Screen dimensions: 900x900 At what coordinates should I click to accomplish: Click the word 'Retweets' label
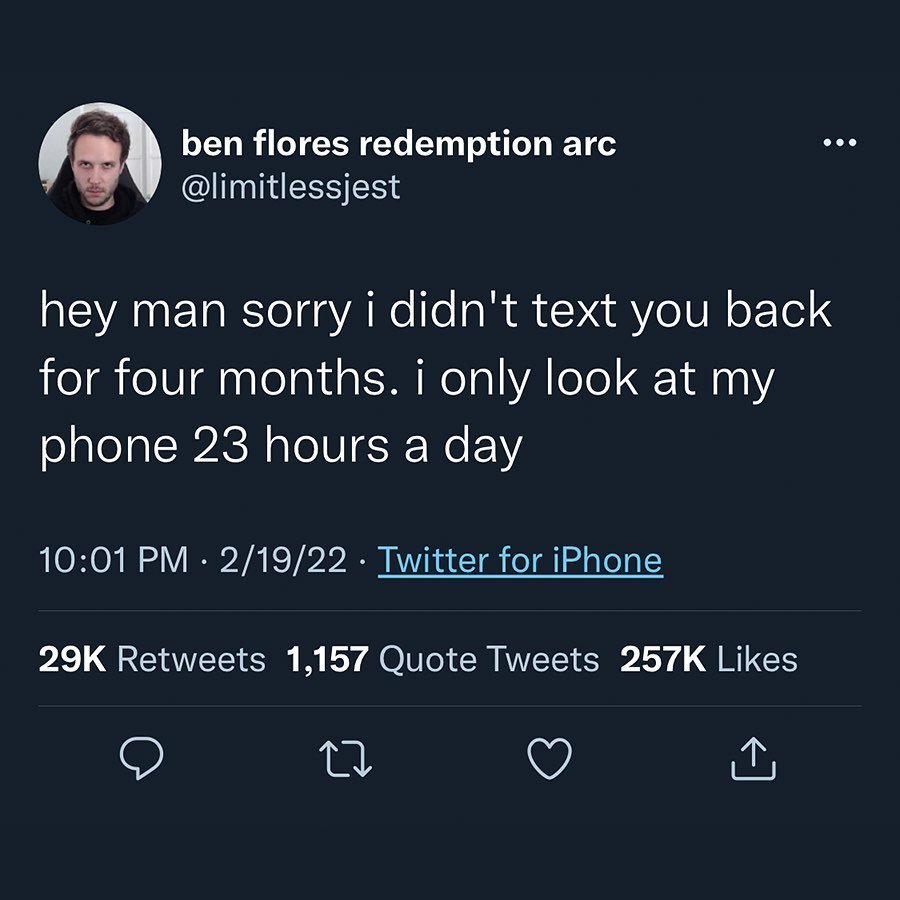tap(191, 659)
